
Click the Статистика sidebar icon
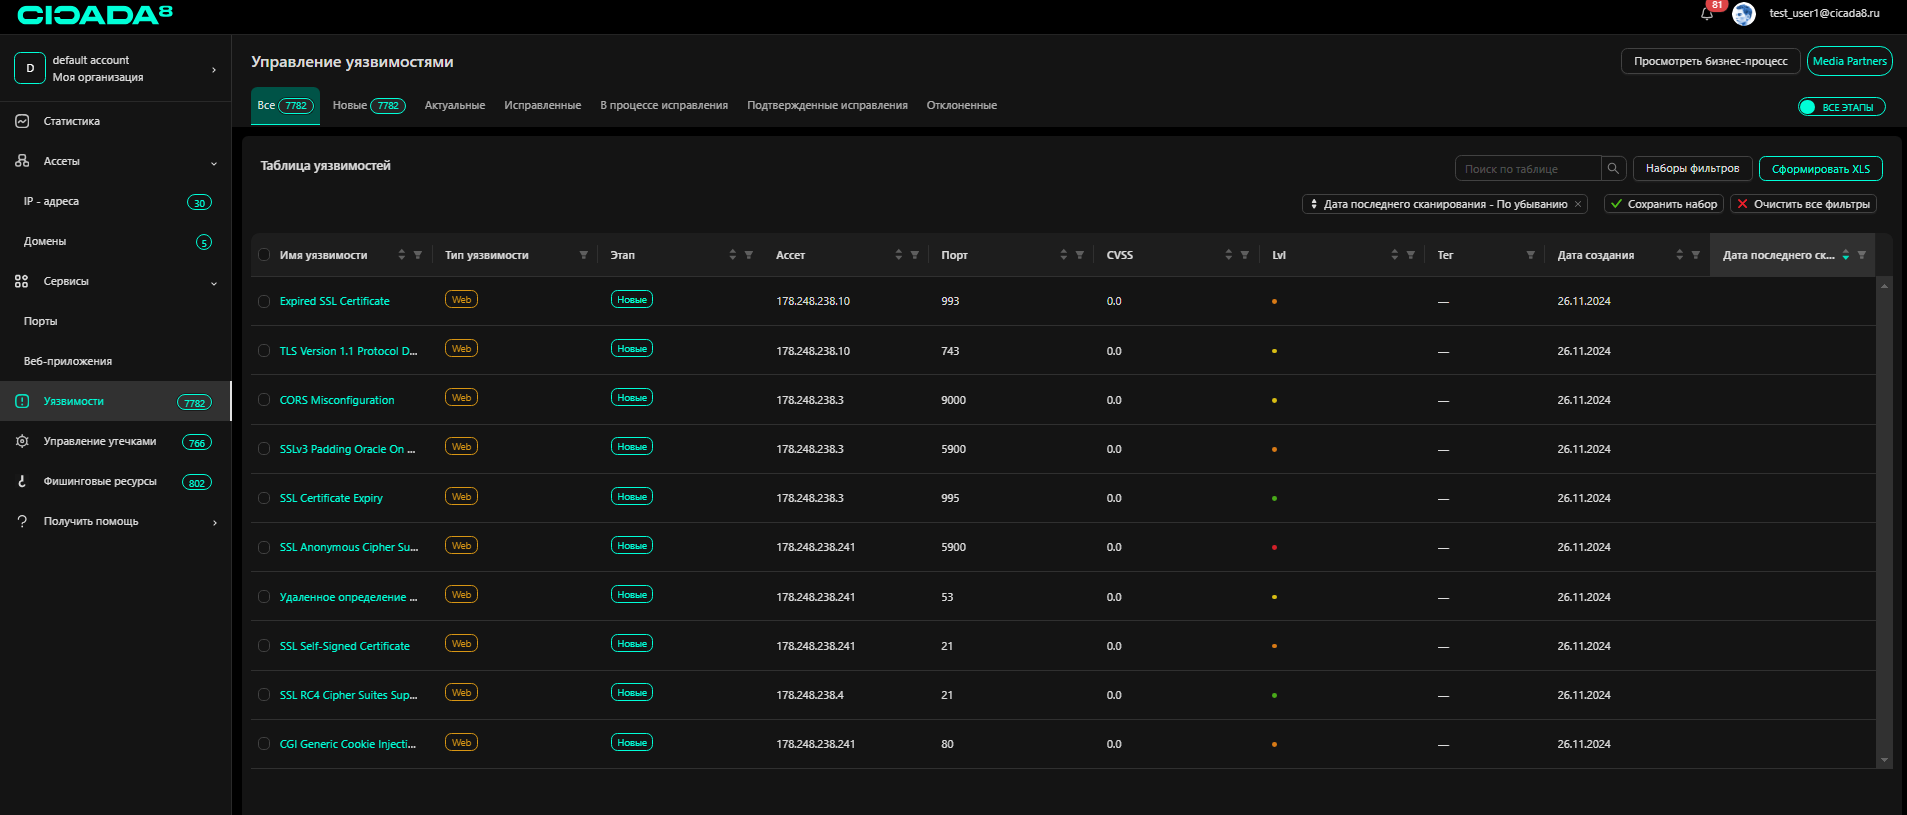[x=22, y=121]
